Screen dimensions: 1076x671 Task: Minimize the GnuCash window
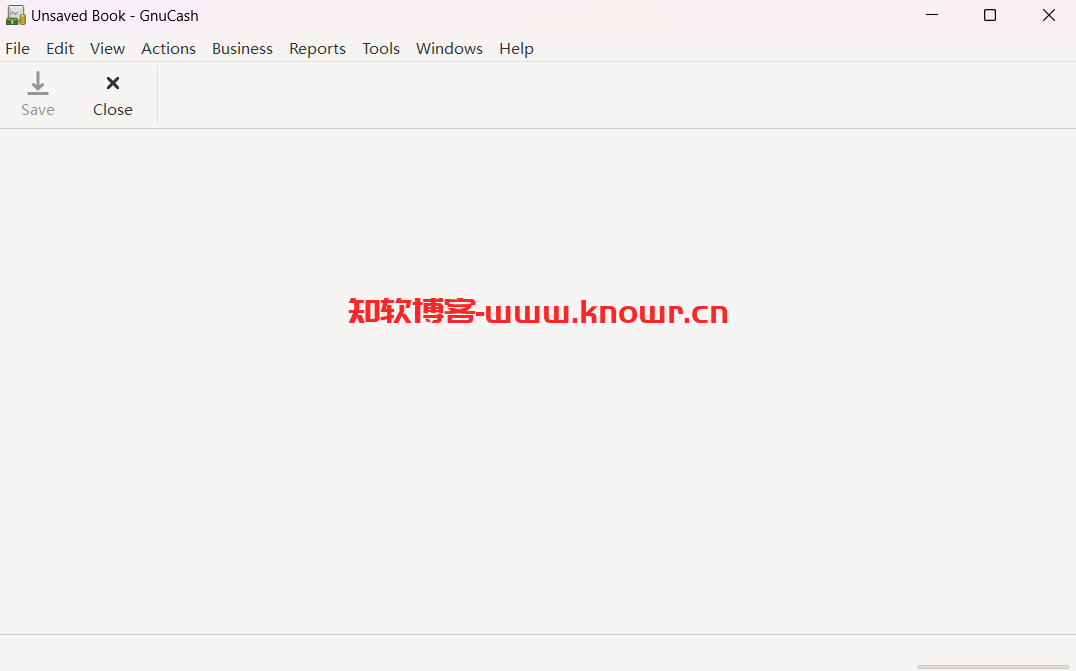pyautogui.click(x=932, y=15)
